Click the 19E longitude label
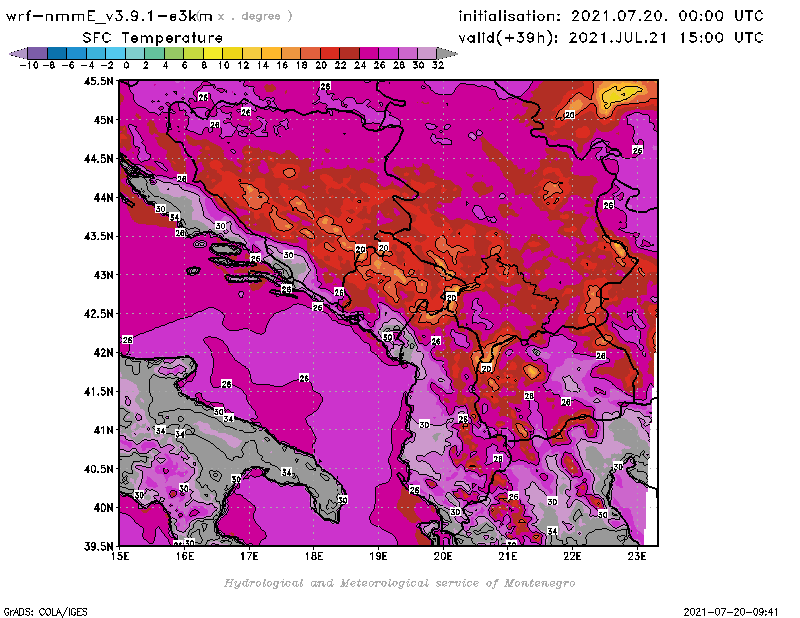 click(x=379, y=556)
